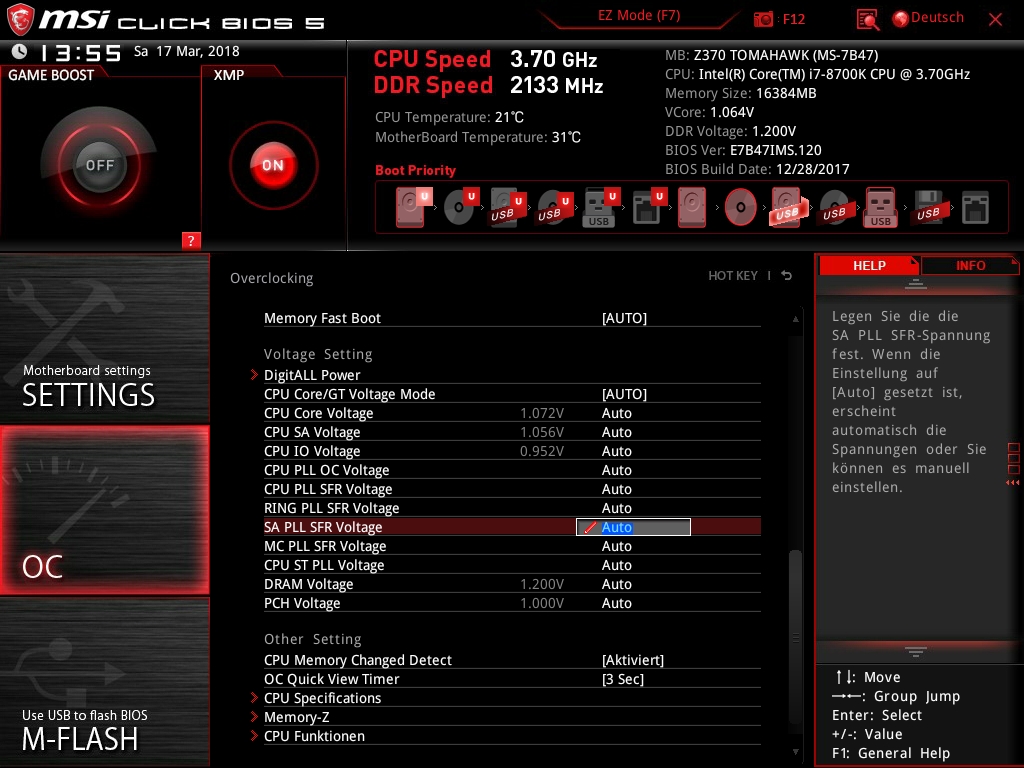Screen dimensions: 1024x768
Task: Open CPU Memory Changed Detect [Aktiviert] options
Action: click(x=633, y=660)
